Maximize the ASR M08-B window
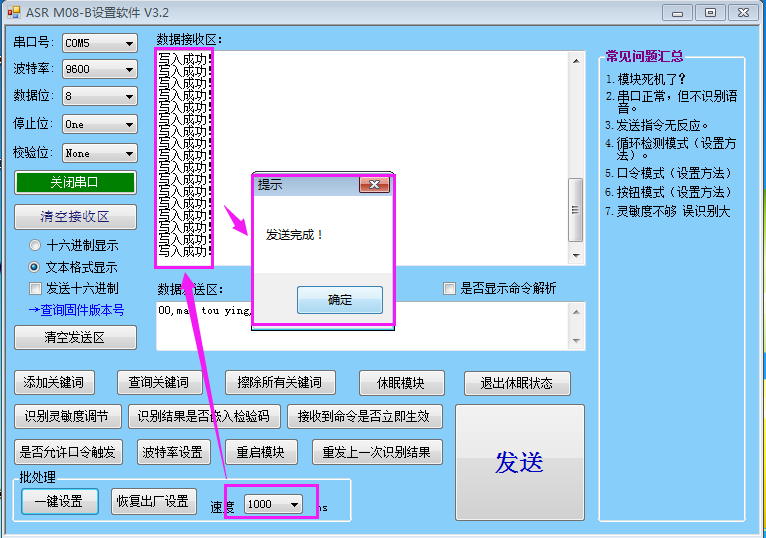766x538 pixels. pyautogui.click(x=710, y=13)
